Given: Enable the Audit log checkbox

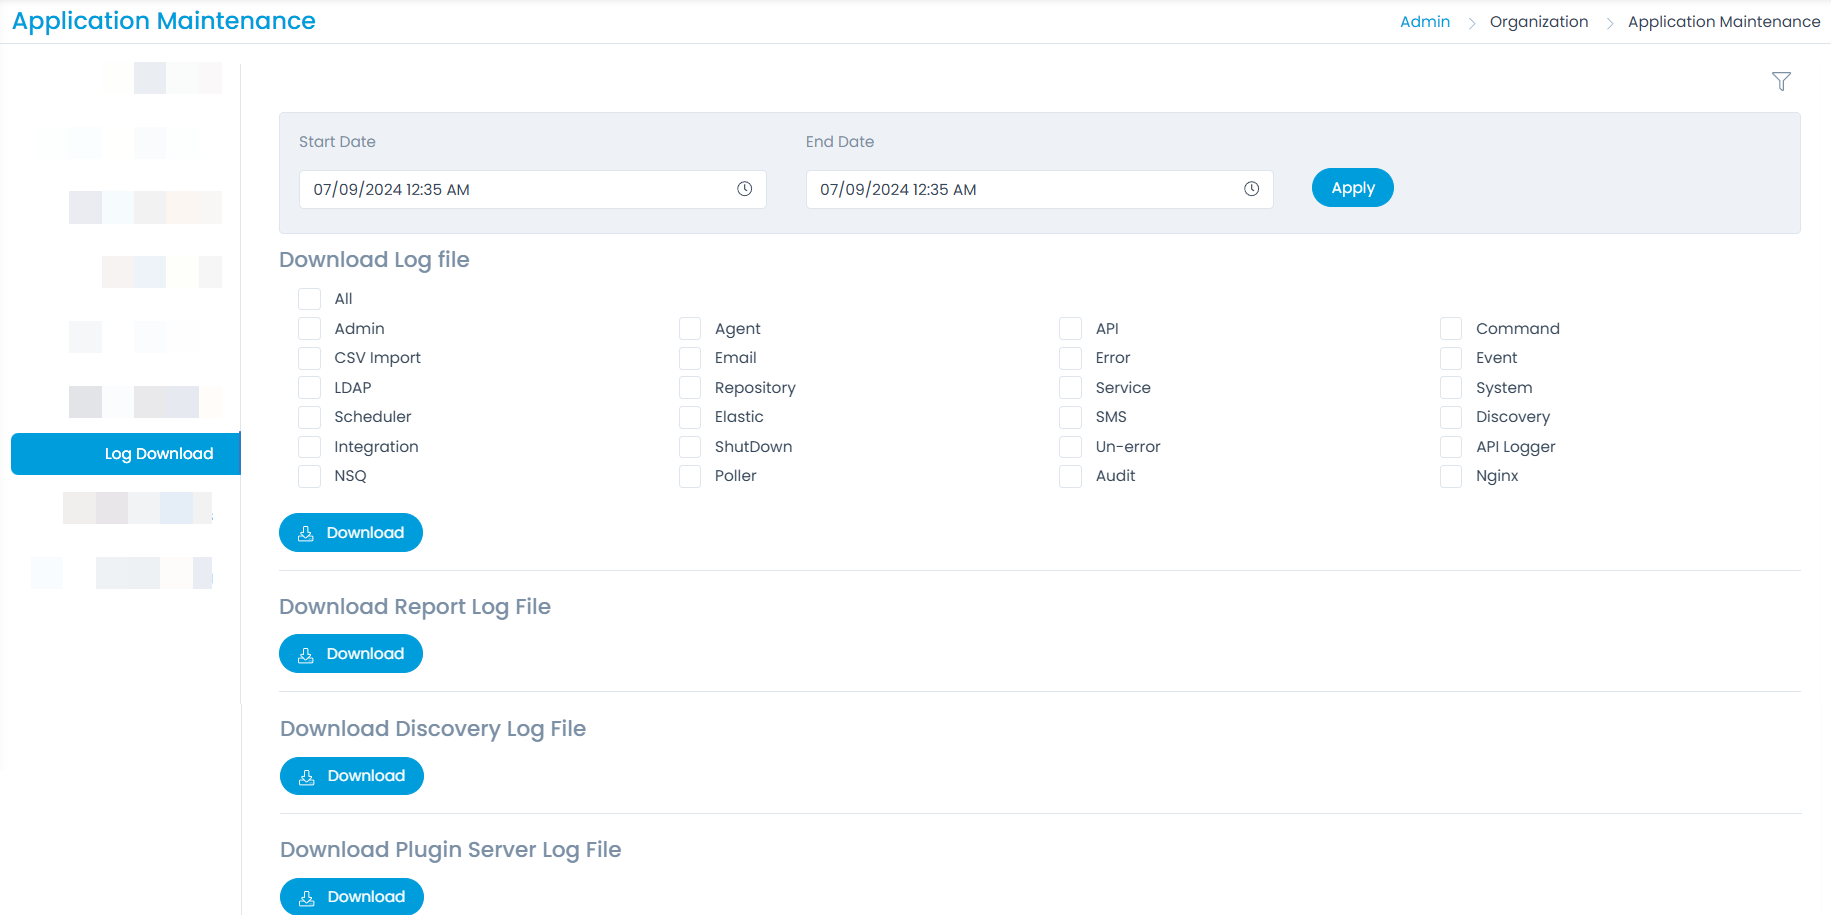Looking at the screenshot, I should (x=1070, y=476).
